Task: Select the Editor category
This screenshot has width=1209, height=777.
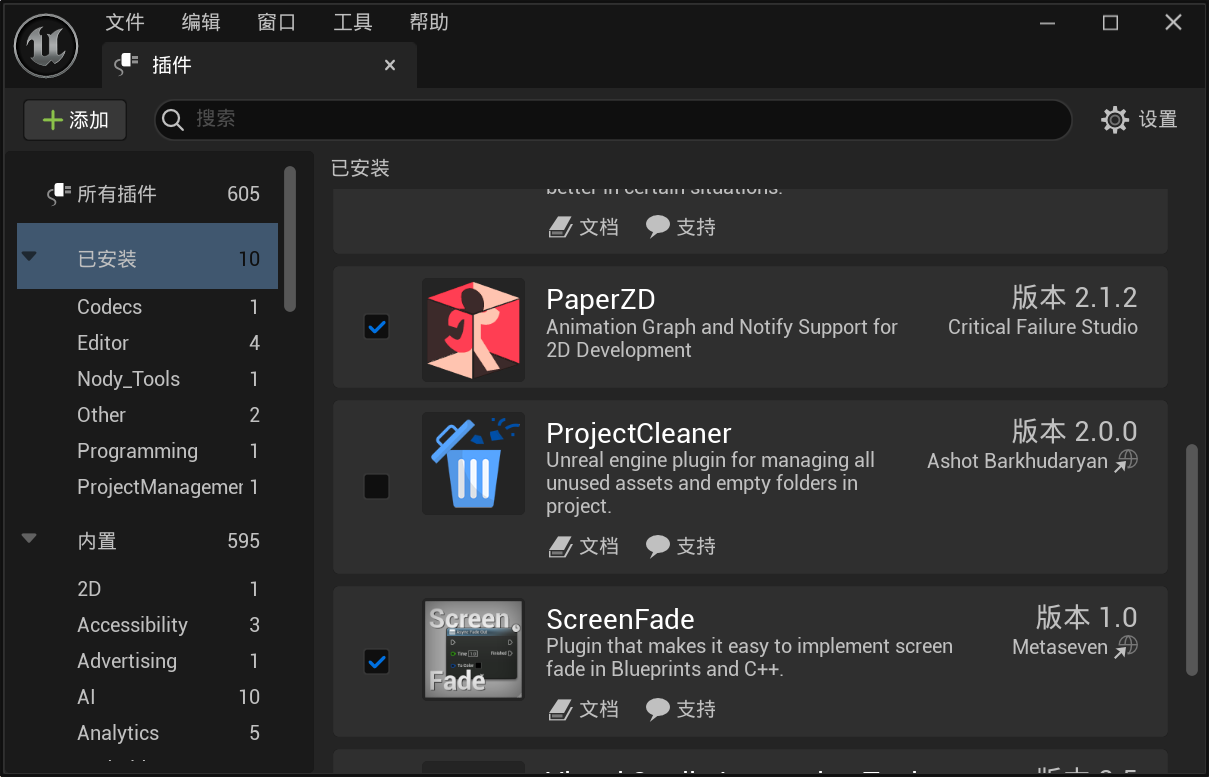Action: (147, 343)
